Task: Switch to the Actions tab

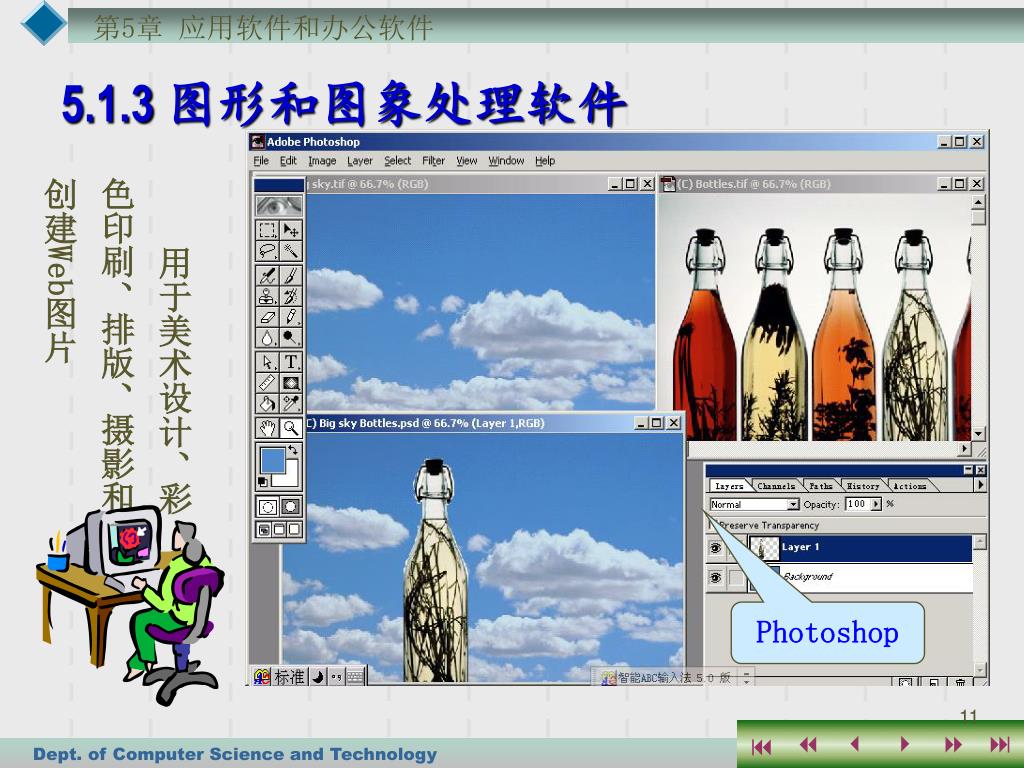Action: [x=910, y=486]
